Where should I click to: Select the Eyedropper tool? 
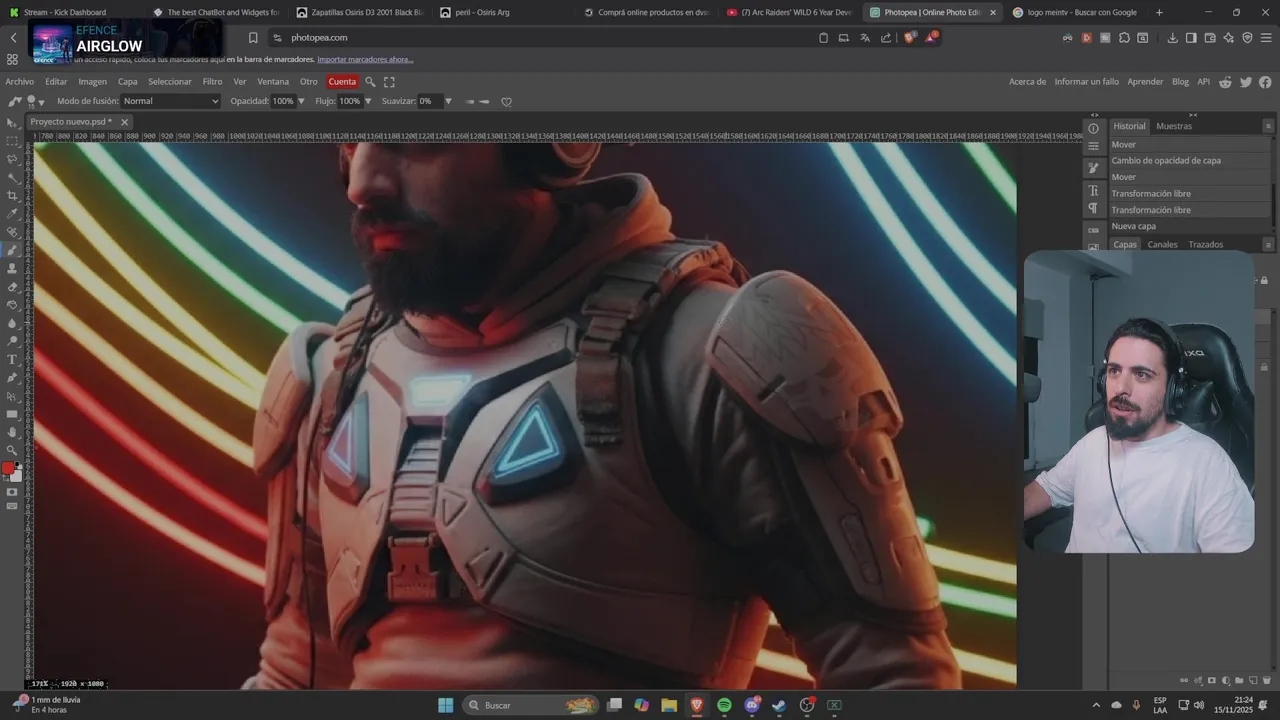tap(12, 213)
